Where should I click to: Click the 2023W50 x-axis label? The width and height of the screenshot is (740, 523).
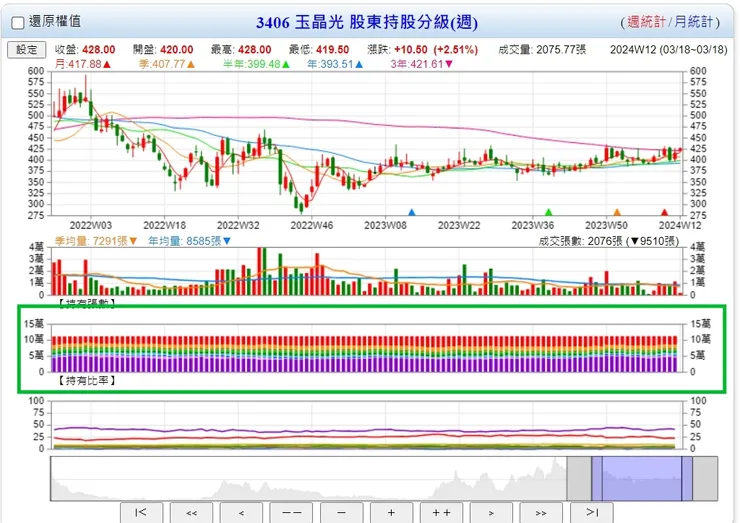606,225
